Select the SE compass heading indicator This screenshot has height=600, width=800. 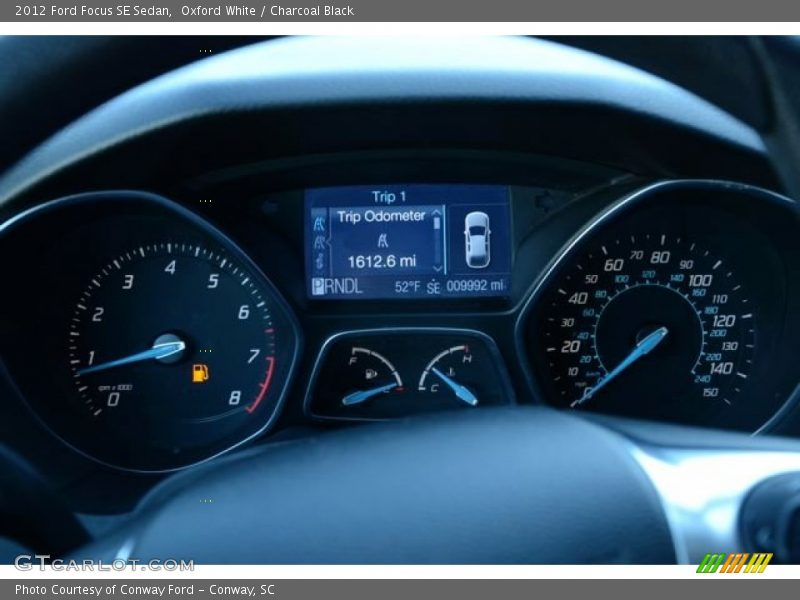coord(435,285)
